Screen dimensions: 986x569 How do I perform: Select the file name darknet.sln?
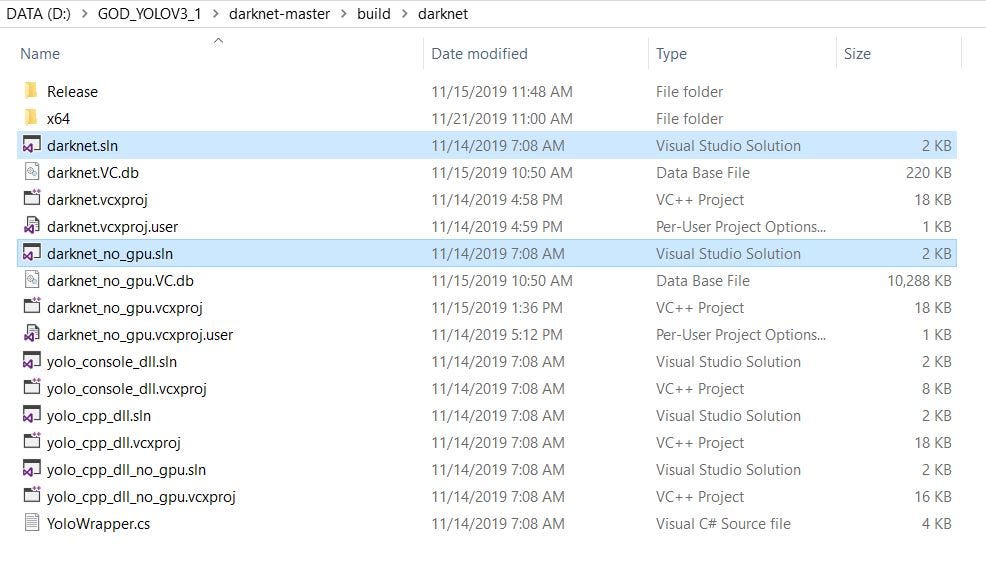82,146
